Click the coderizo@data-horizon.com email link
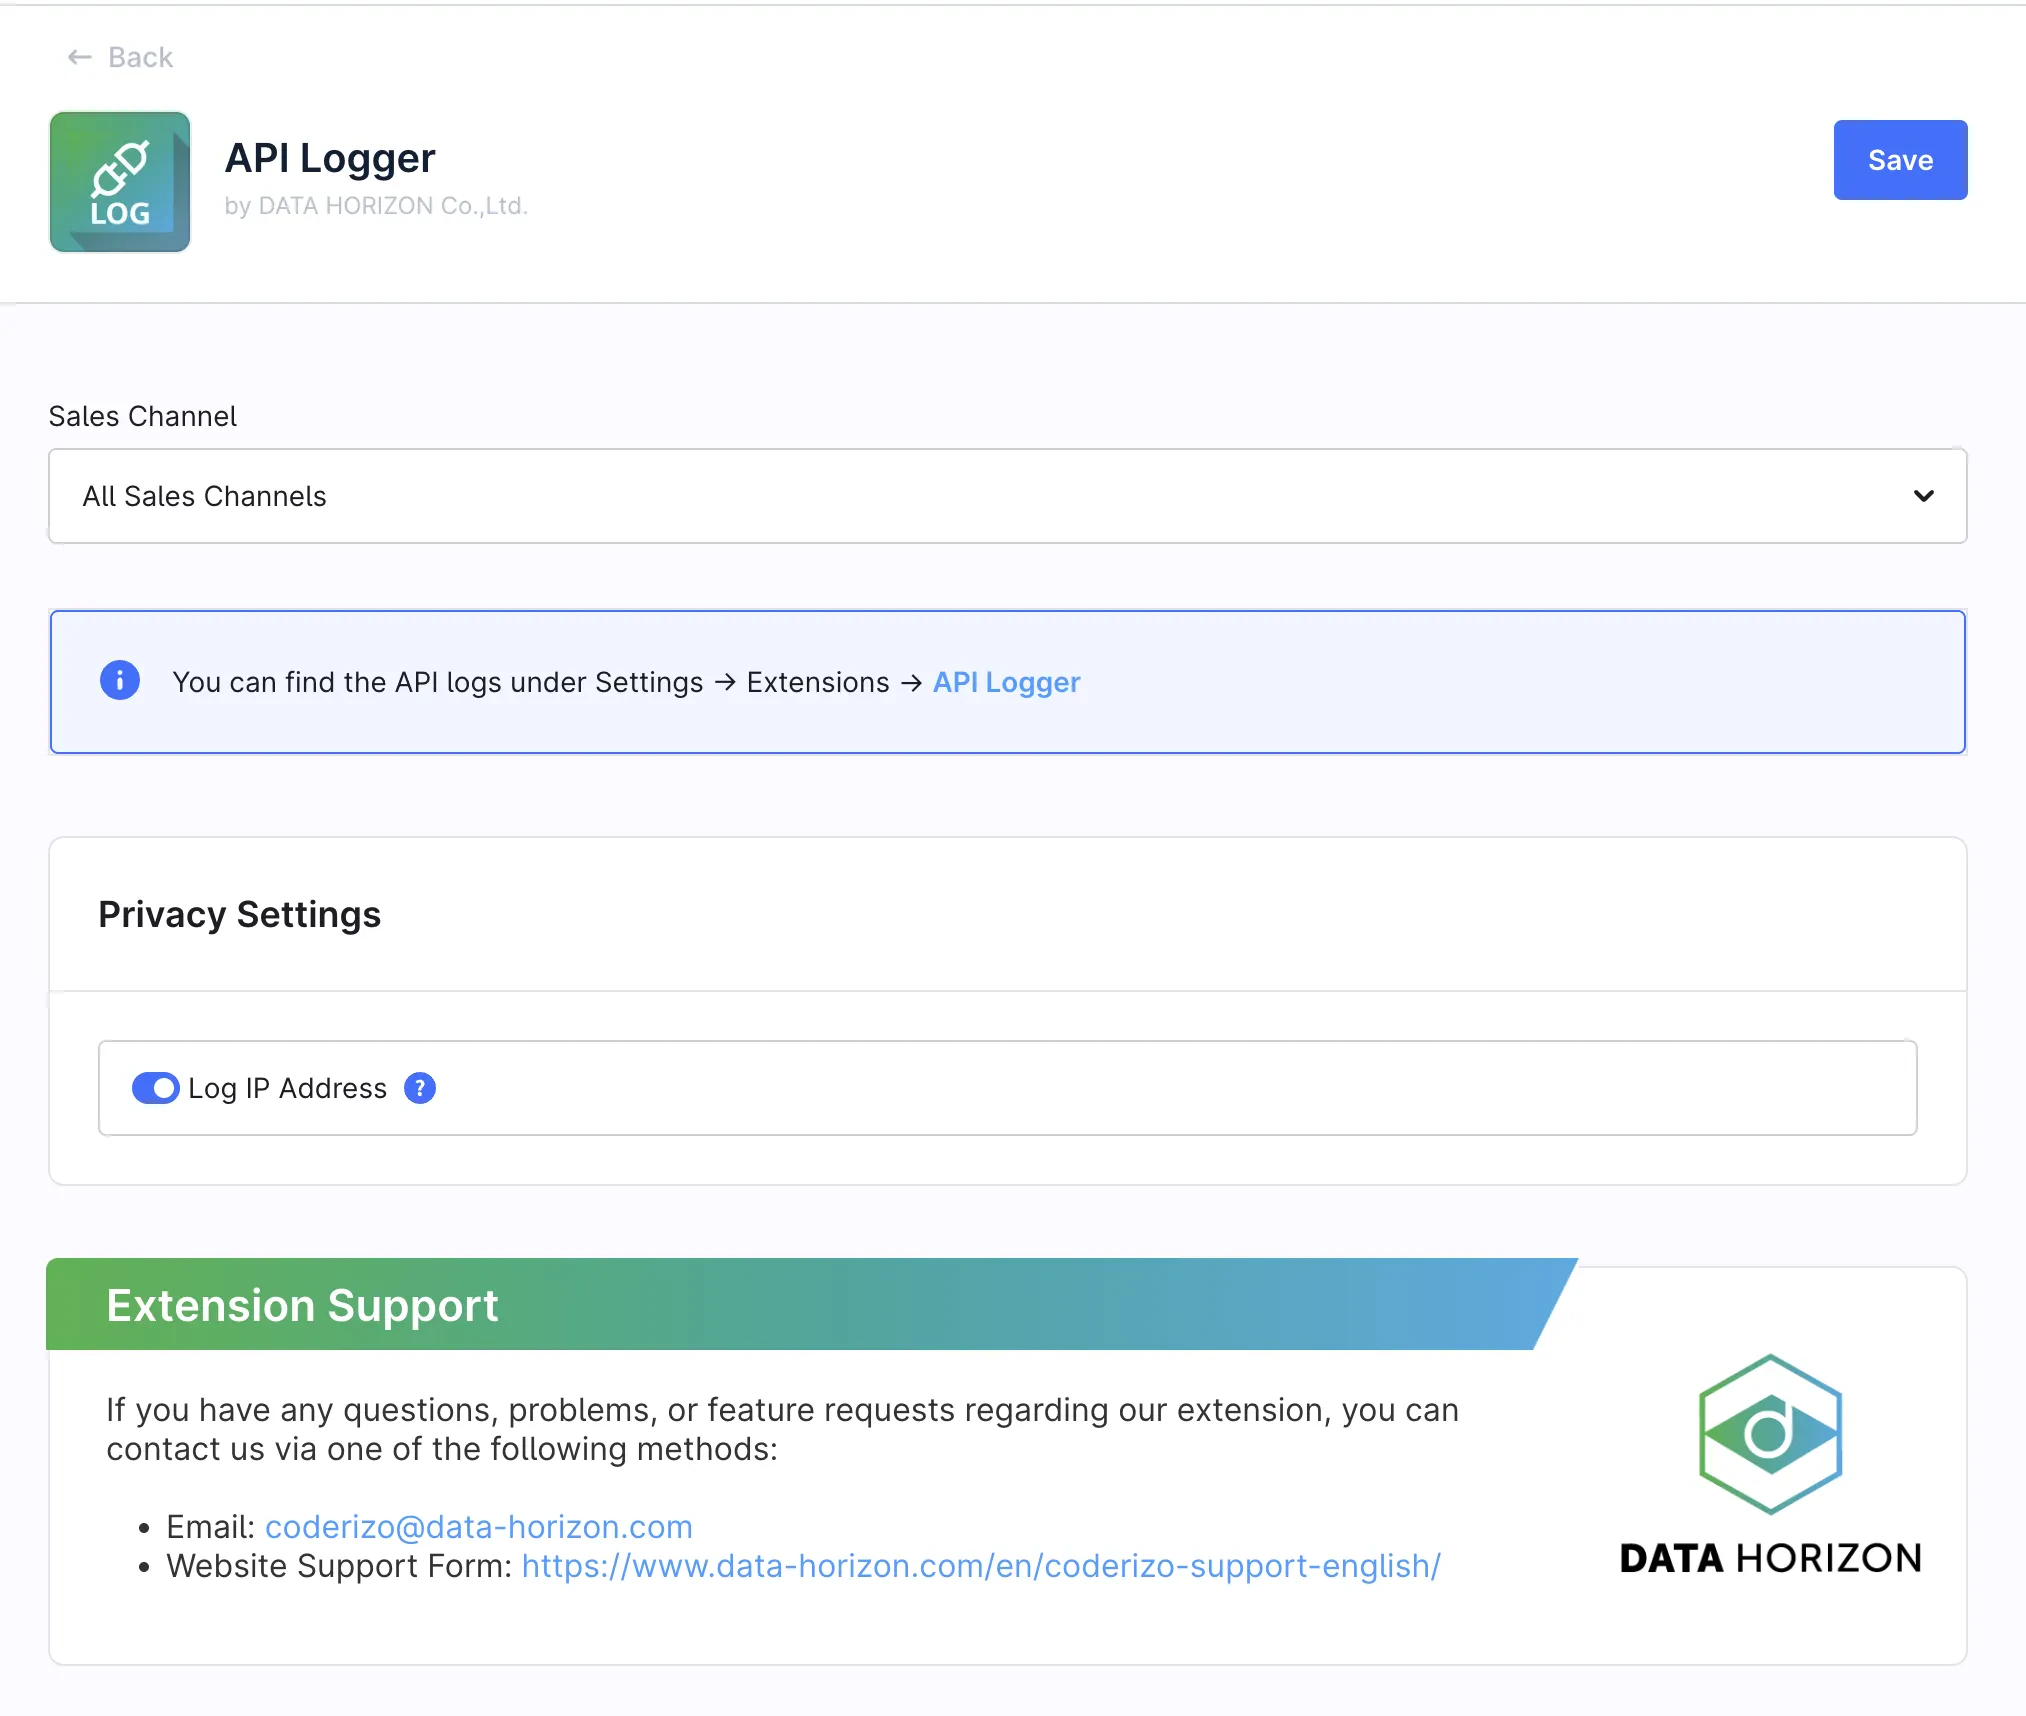The width and height of the screenshot is (2026, 1716). 478,1527
